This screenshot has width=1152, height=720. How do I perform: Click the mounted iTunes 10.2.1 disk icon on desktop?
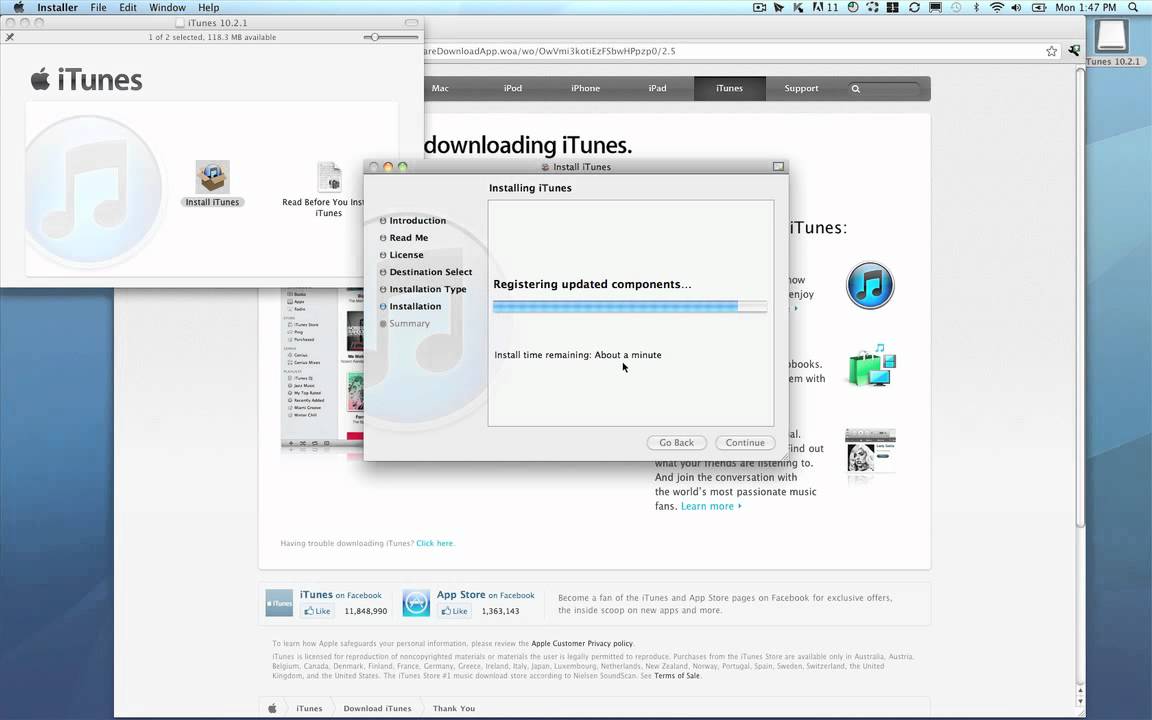coord(1112,35)
